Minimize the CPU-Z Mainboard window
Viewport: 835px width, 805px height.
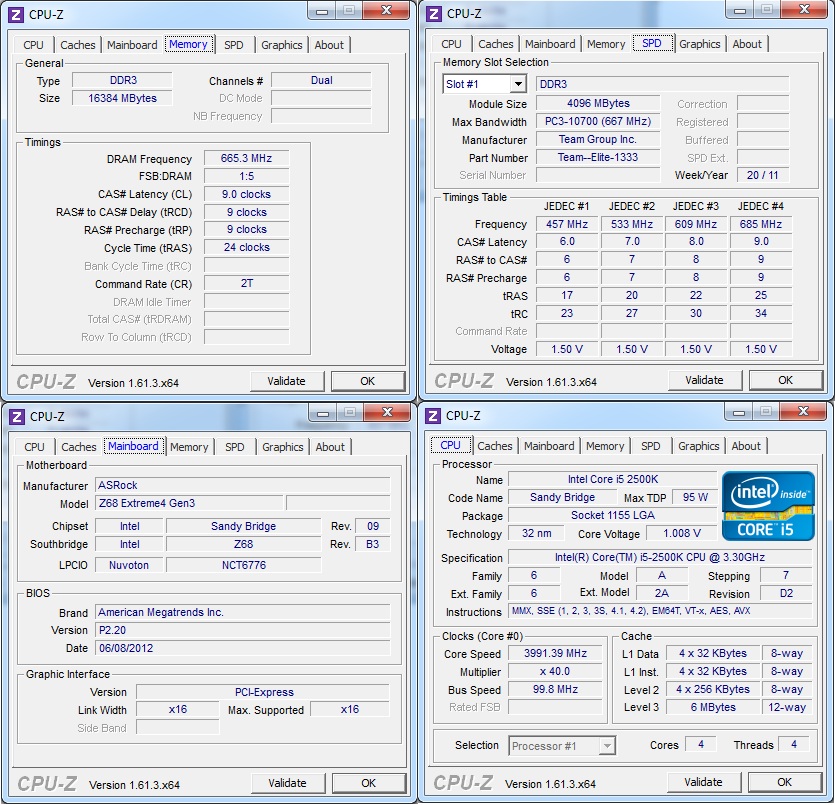323,413
